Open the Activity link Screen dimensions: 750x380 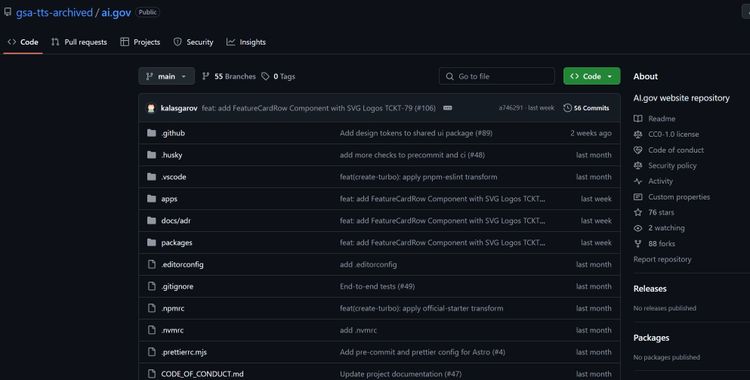(x=661, y=181)
